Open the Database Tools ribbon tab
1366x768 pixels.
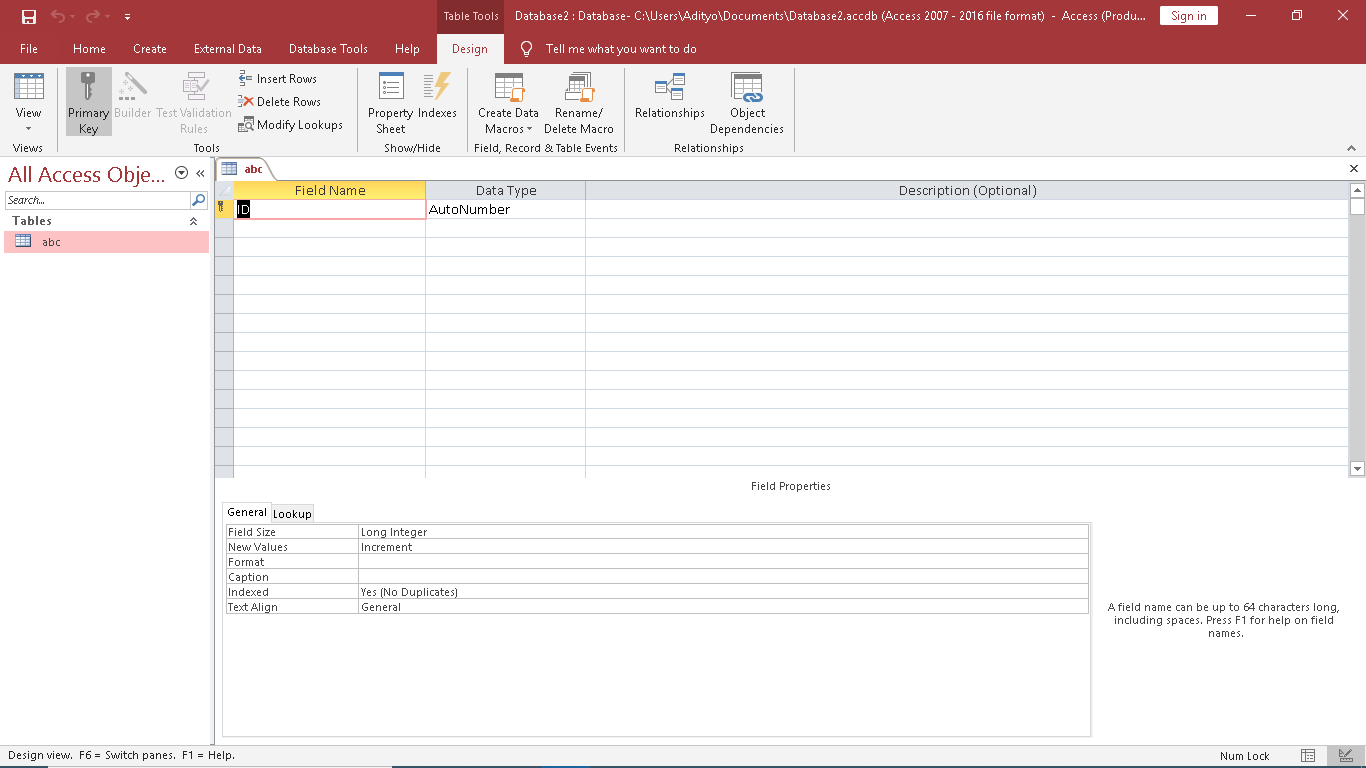tap(328, 48)
